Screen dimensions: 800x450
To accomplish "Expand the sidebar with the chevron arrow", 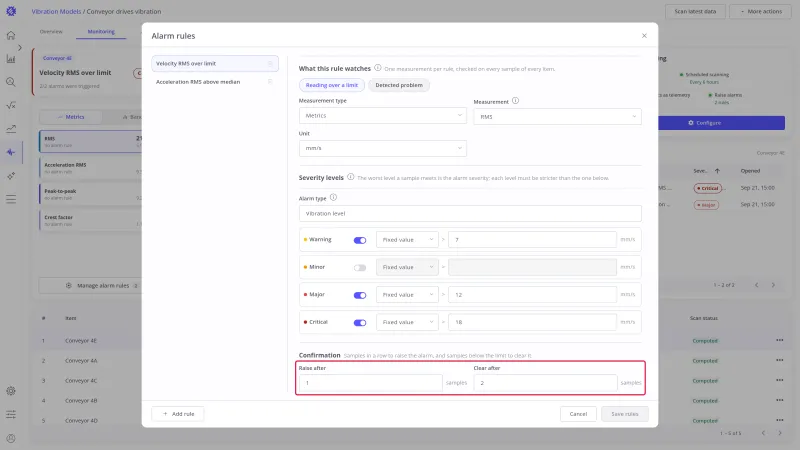I will click(19, 47).
